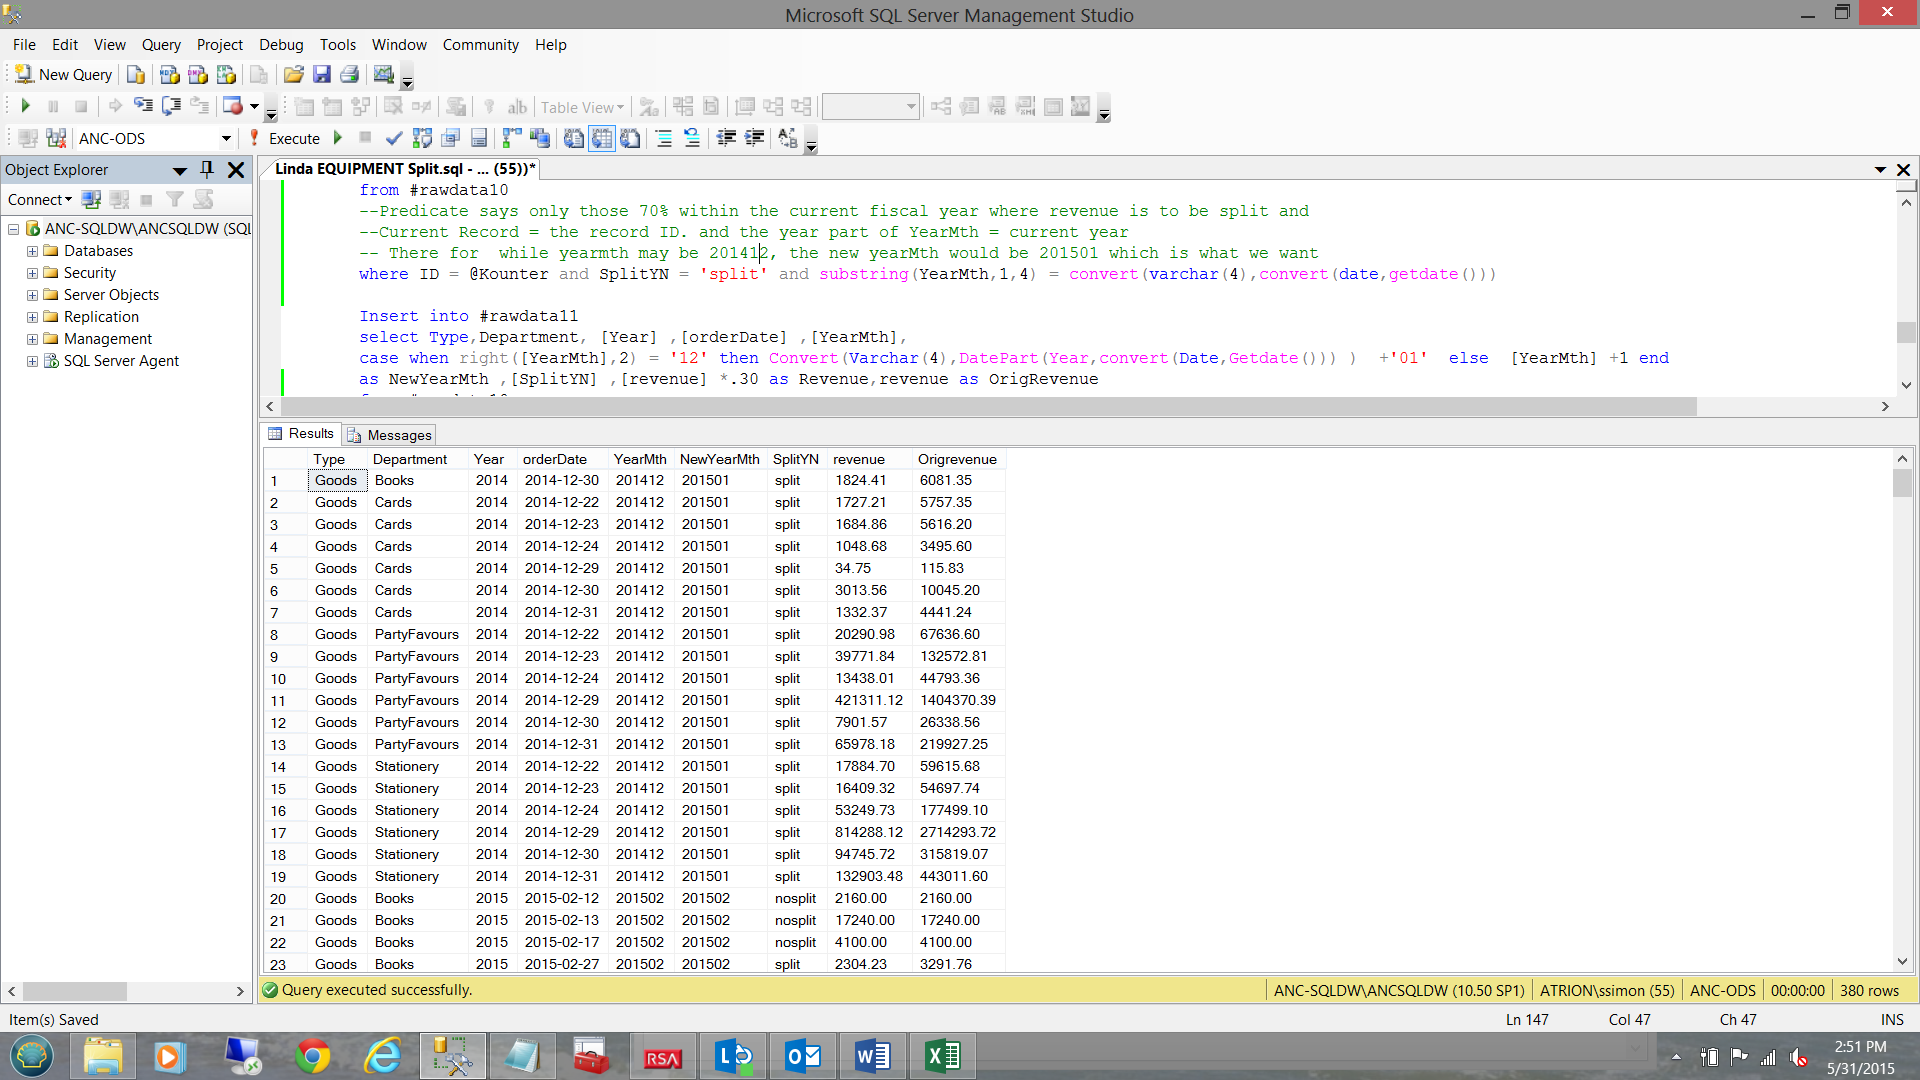Start debugging with green play icon
The image size is (1920, 1080).
point(26,106)
